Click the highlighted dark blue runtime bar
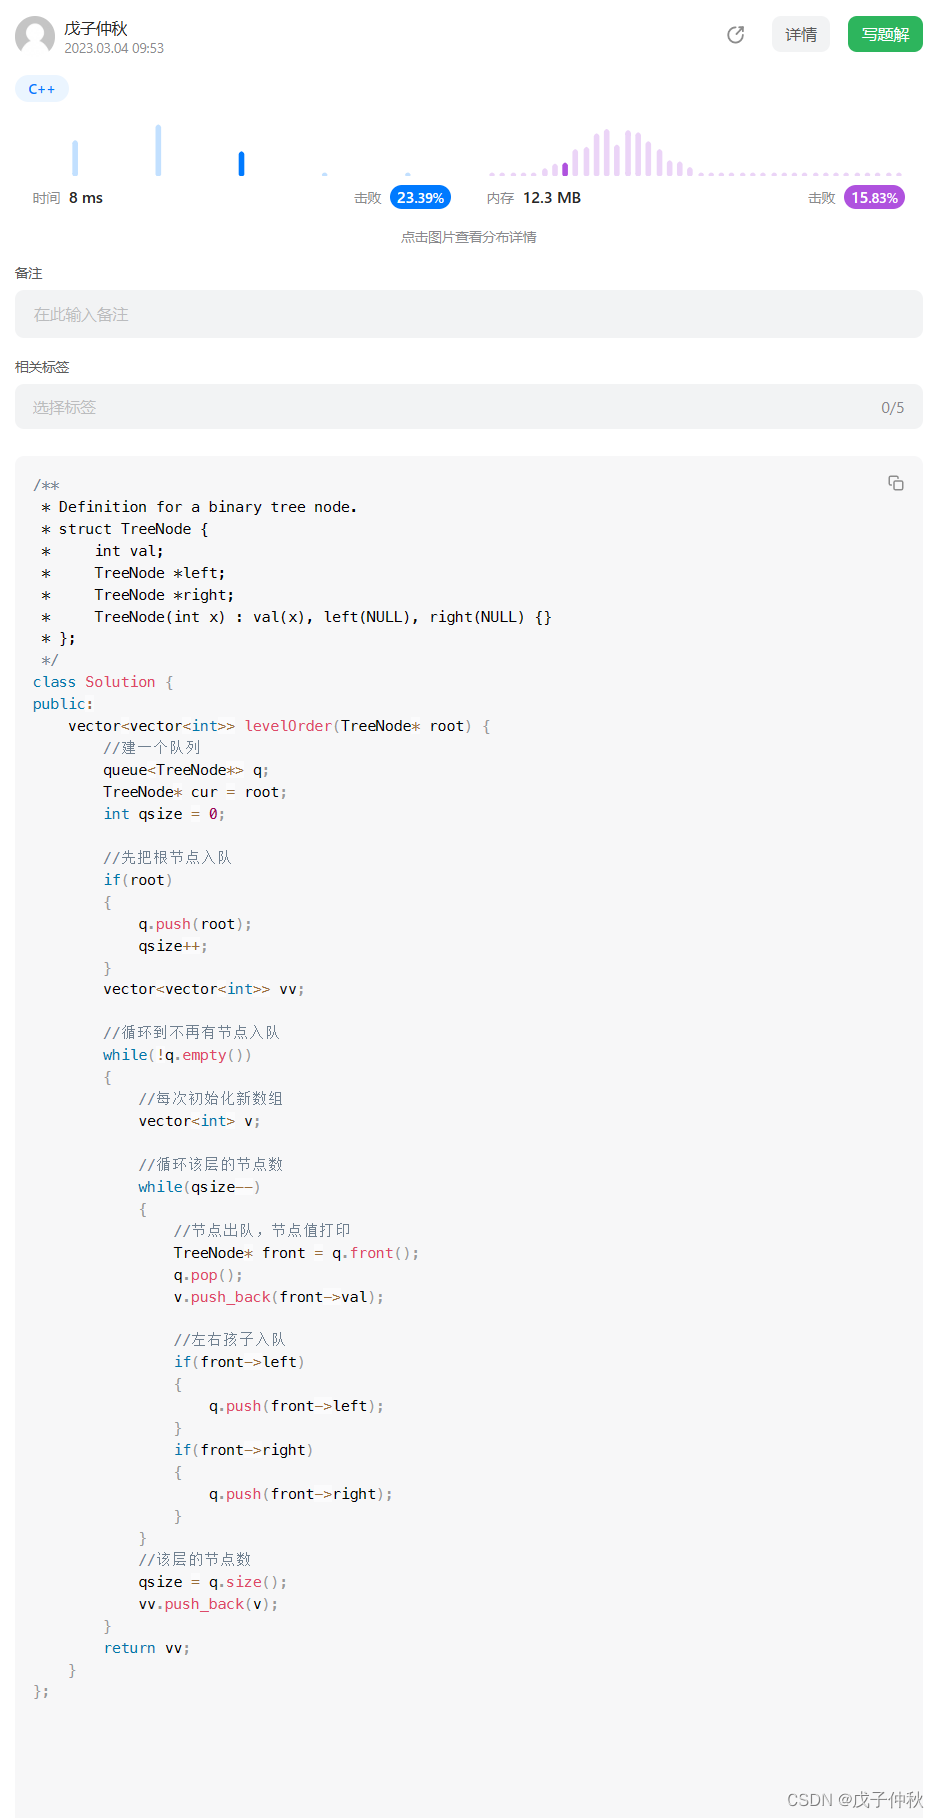 point(241,164)
